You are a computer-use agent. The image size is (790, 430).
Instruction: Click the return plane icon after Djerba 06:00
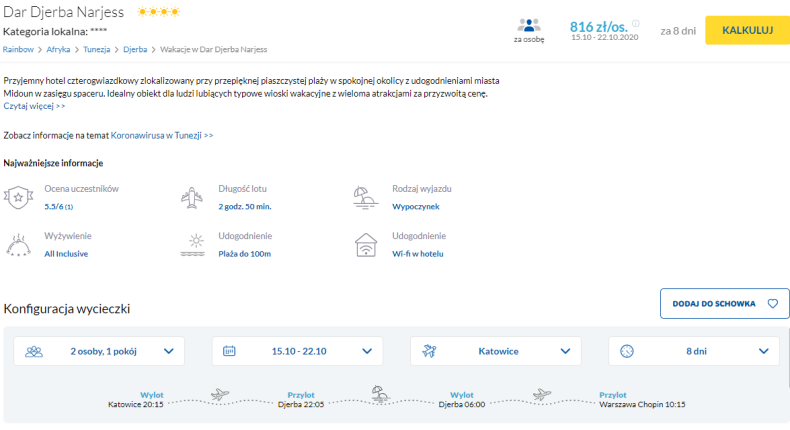(542, 394)
